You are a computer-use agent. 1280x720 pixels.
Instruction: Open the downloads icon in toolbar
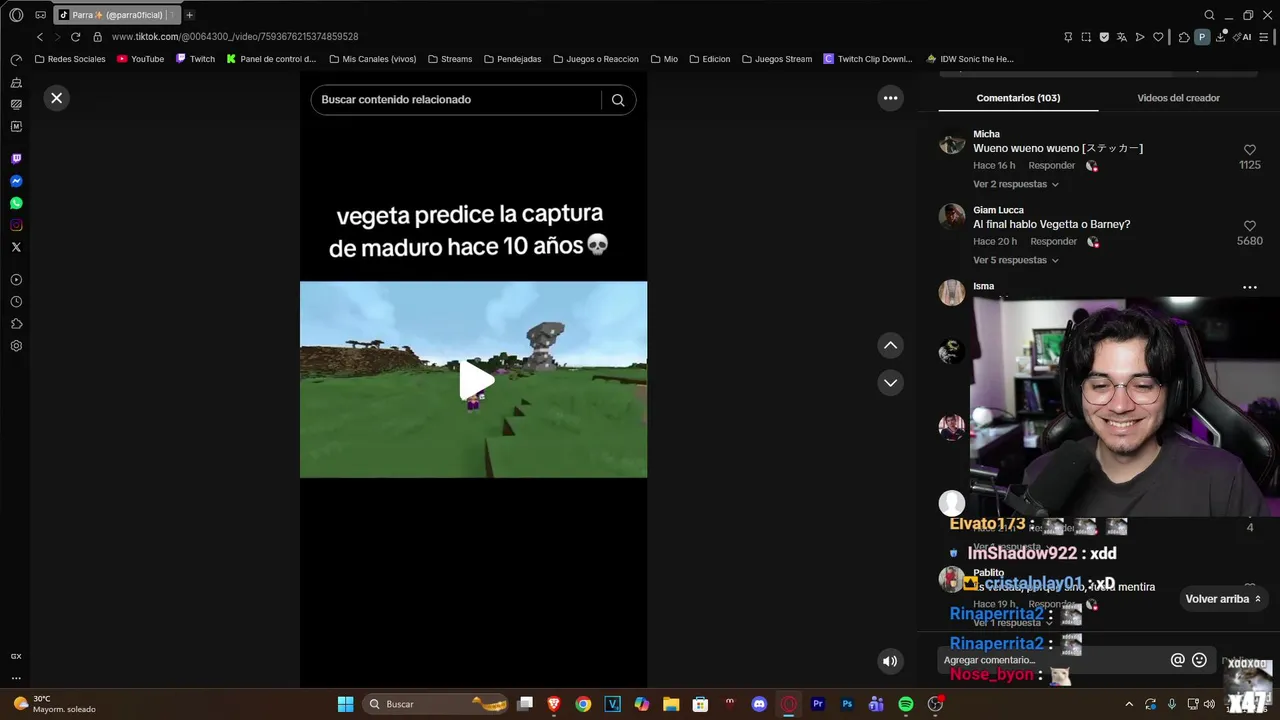coord(1221,37)
